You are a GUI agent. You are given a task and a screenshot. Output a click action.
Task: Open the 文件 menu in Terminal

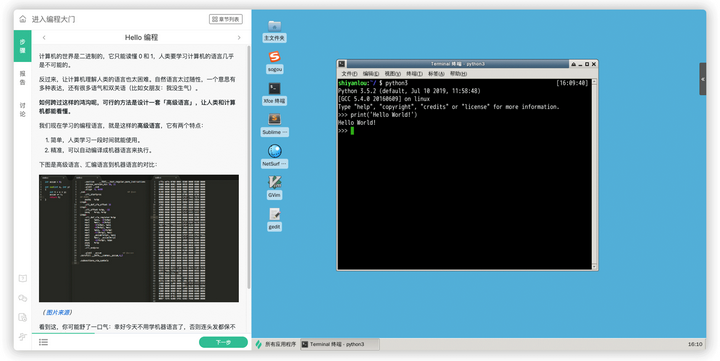point(349,73)
